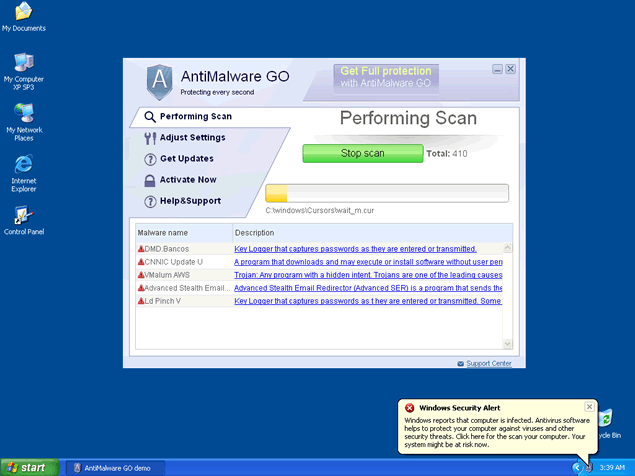635x476 pixels.
Task: Click the security alert tray icon
Action: pyautogui.click(x=589, y=467)
